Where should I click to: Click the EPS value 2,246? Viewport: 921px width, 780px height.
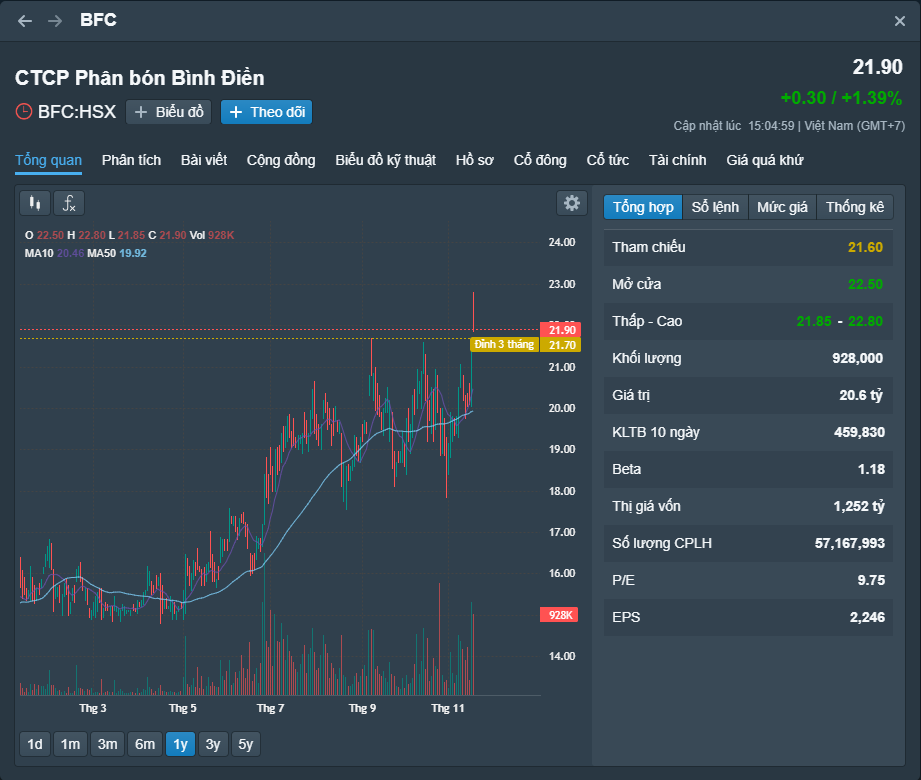click(x=867, y=617)
